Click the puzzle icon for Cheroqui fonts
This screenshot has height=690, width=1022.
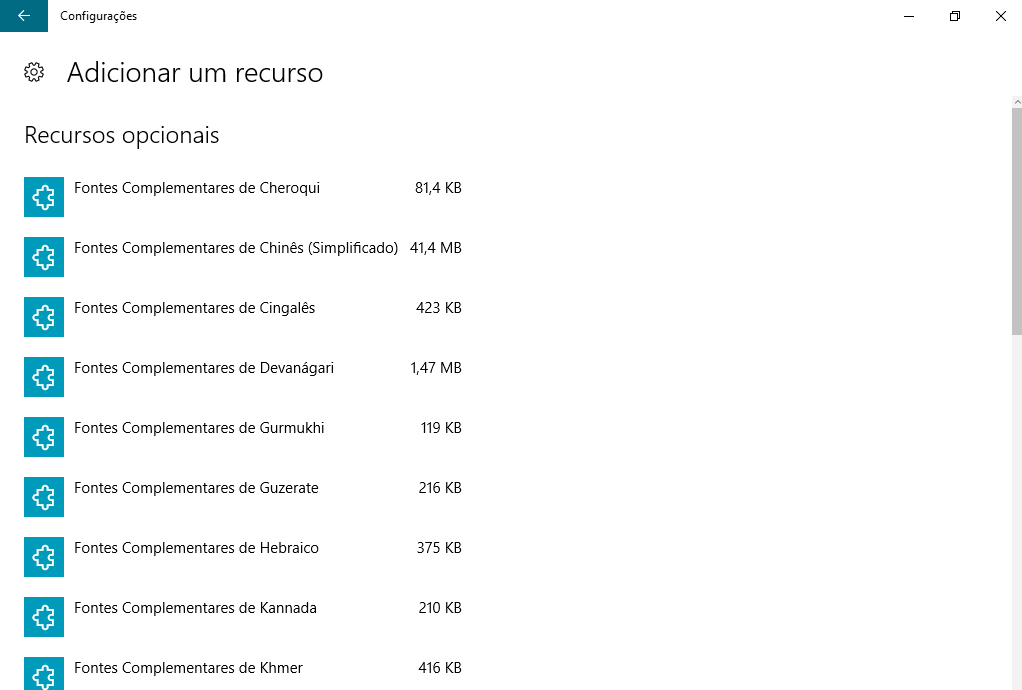[44, 197]
